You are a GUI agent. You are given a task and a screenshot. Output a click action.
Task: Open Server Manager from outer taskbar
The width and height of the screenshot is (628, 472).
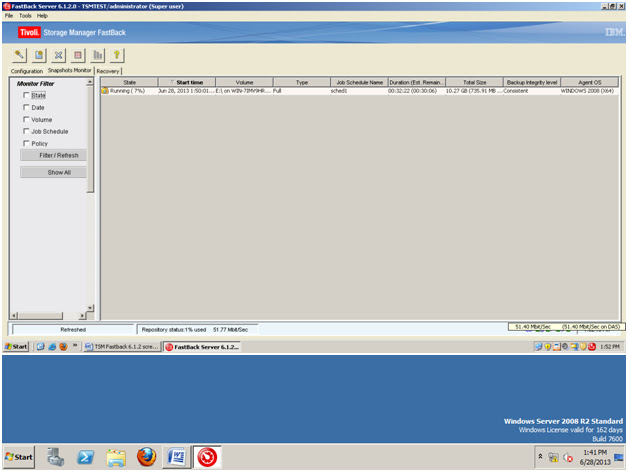(55, 457)
